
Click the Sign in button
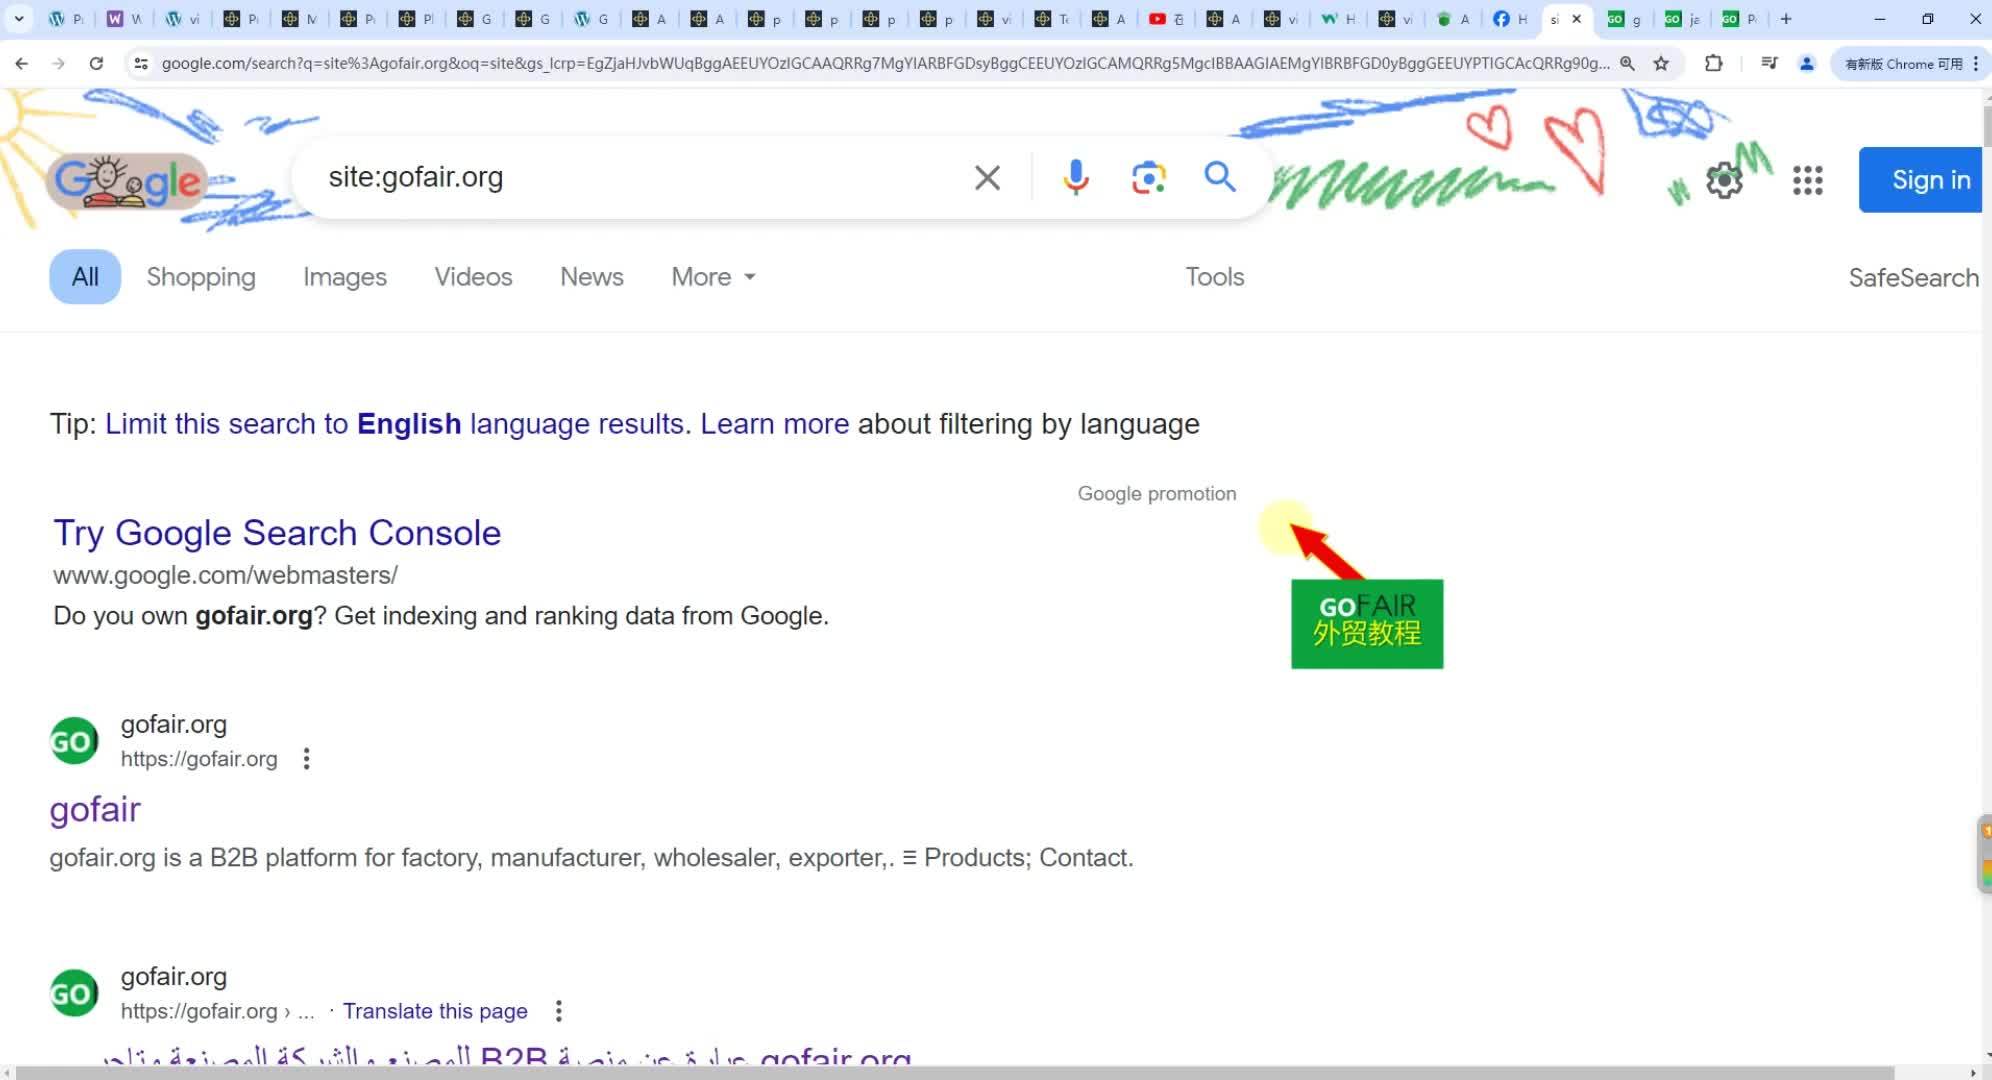click(1921, 180)
